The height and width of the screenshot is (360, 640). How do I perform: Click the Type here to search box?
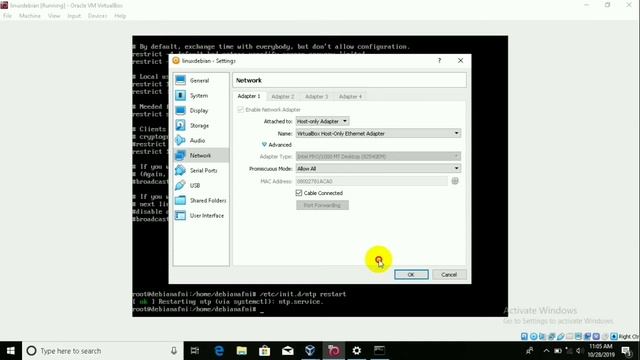click(x=102, y=351)
